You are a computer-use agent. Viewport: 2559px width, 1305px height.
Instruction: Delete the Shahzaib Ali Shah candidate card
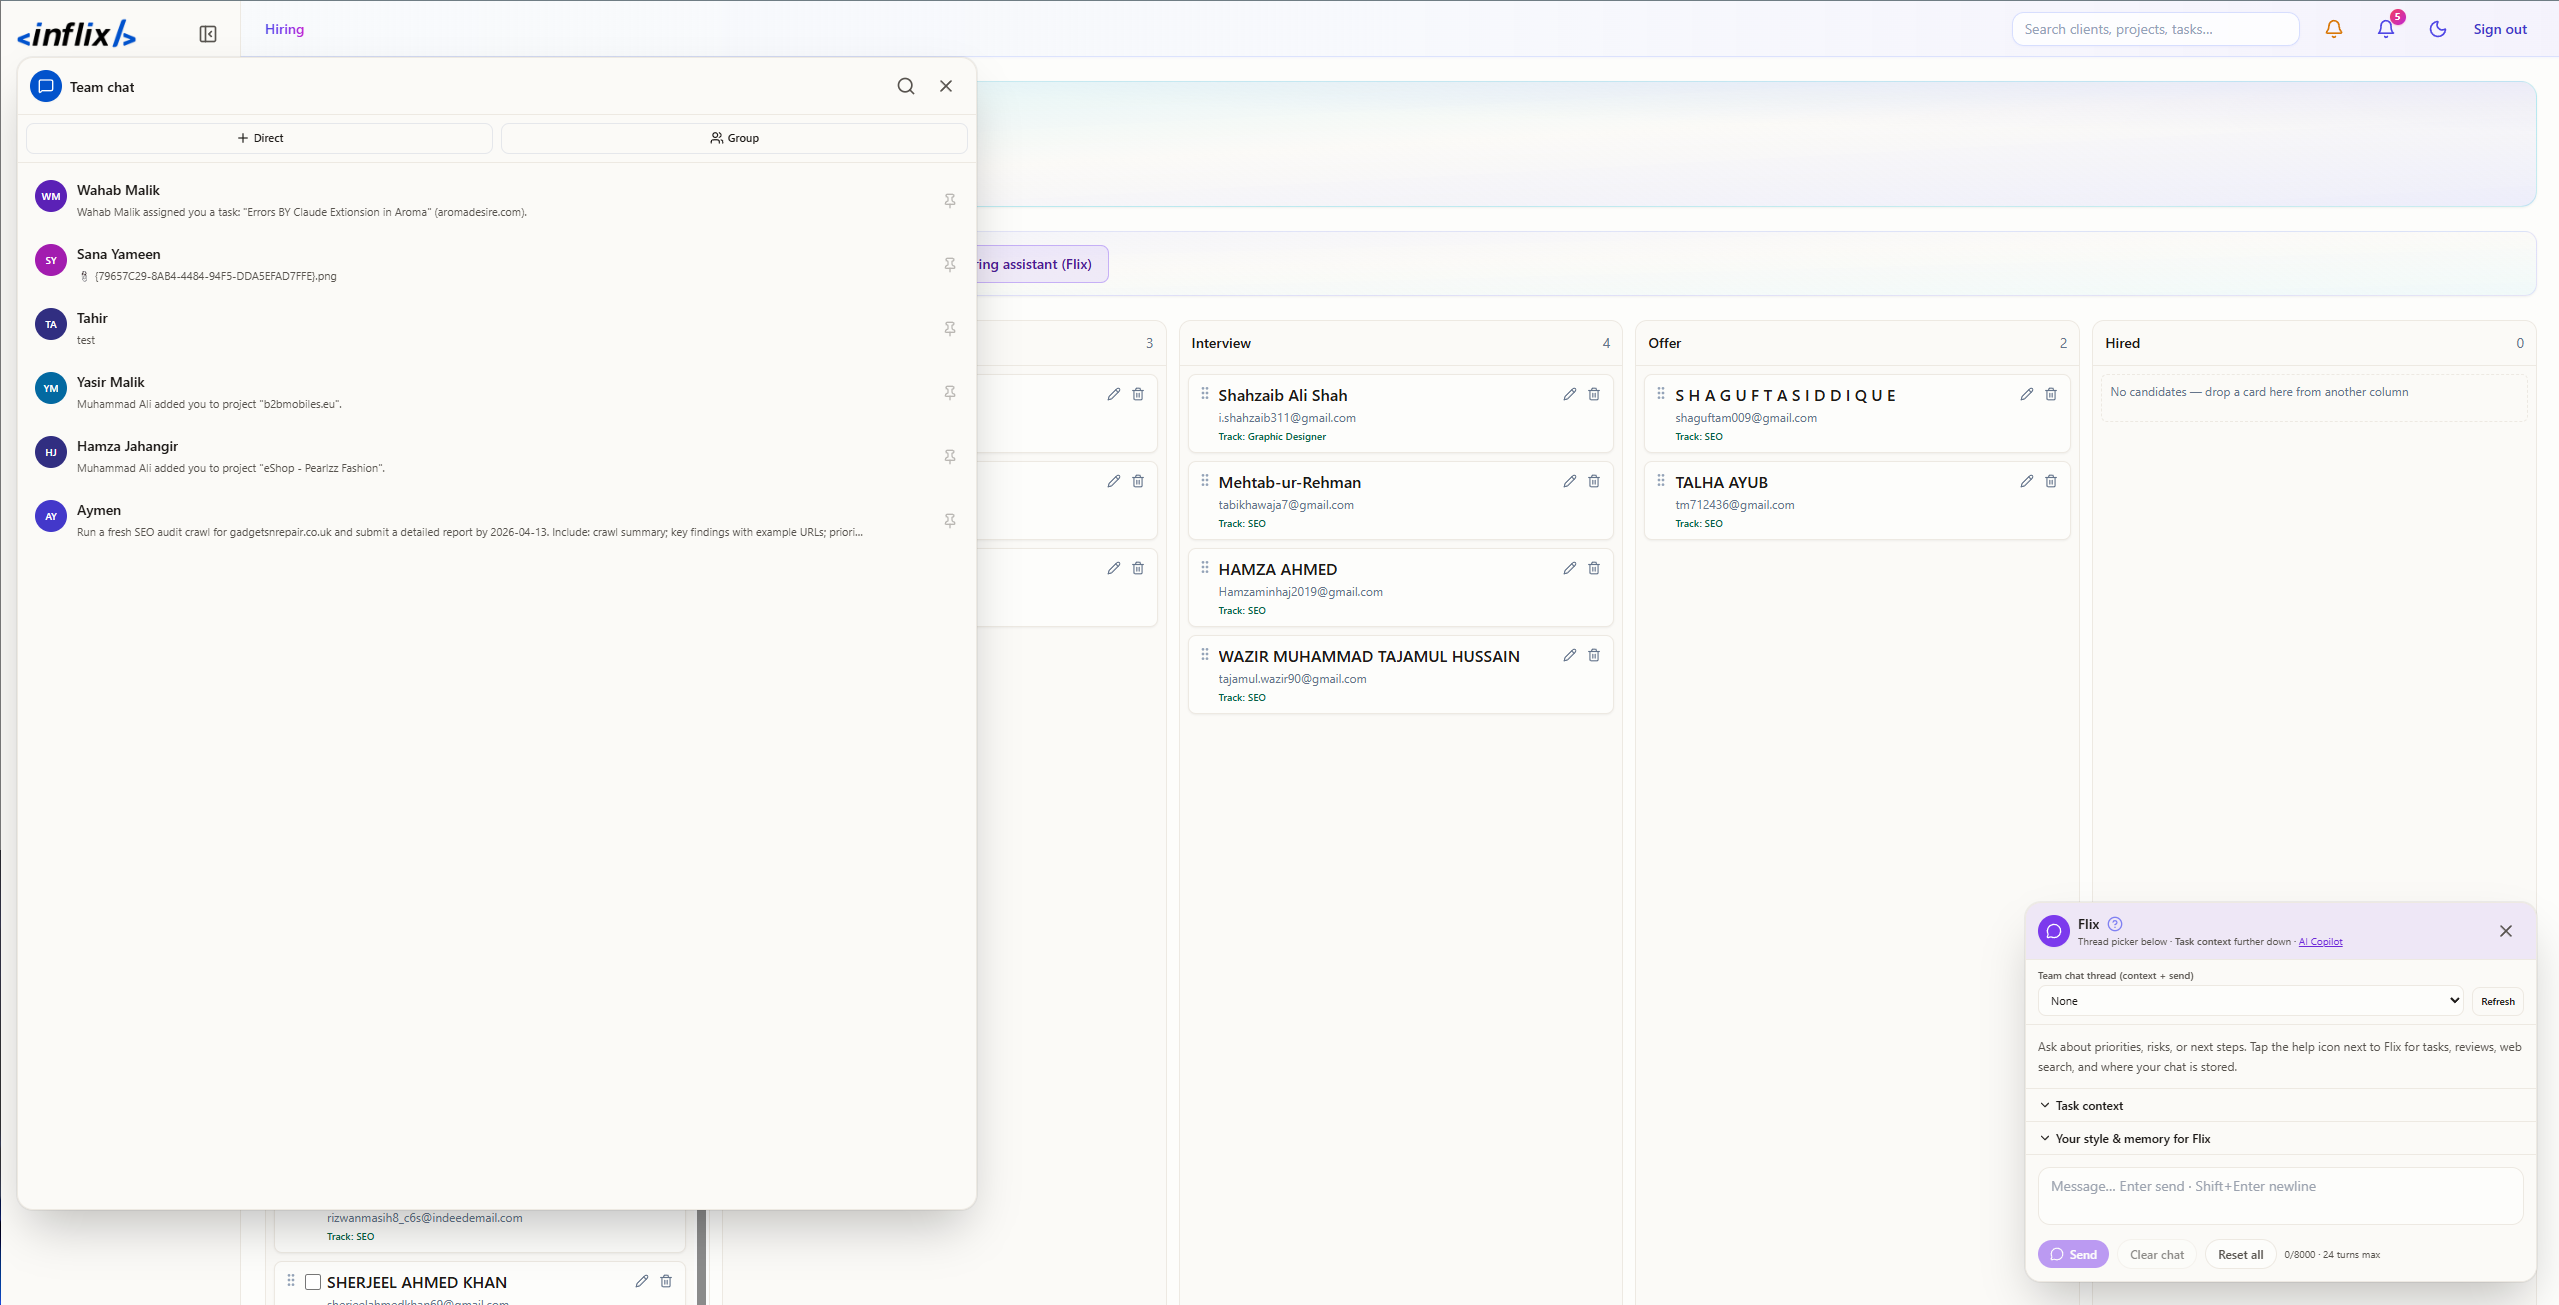pos(1594,394)
